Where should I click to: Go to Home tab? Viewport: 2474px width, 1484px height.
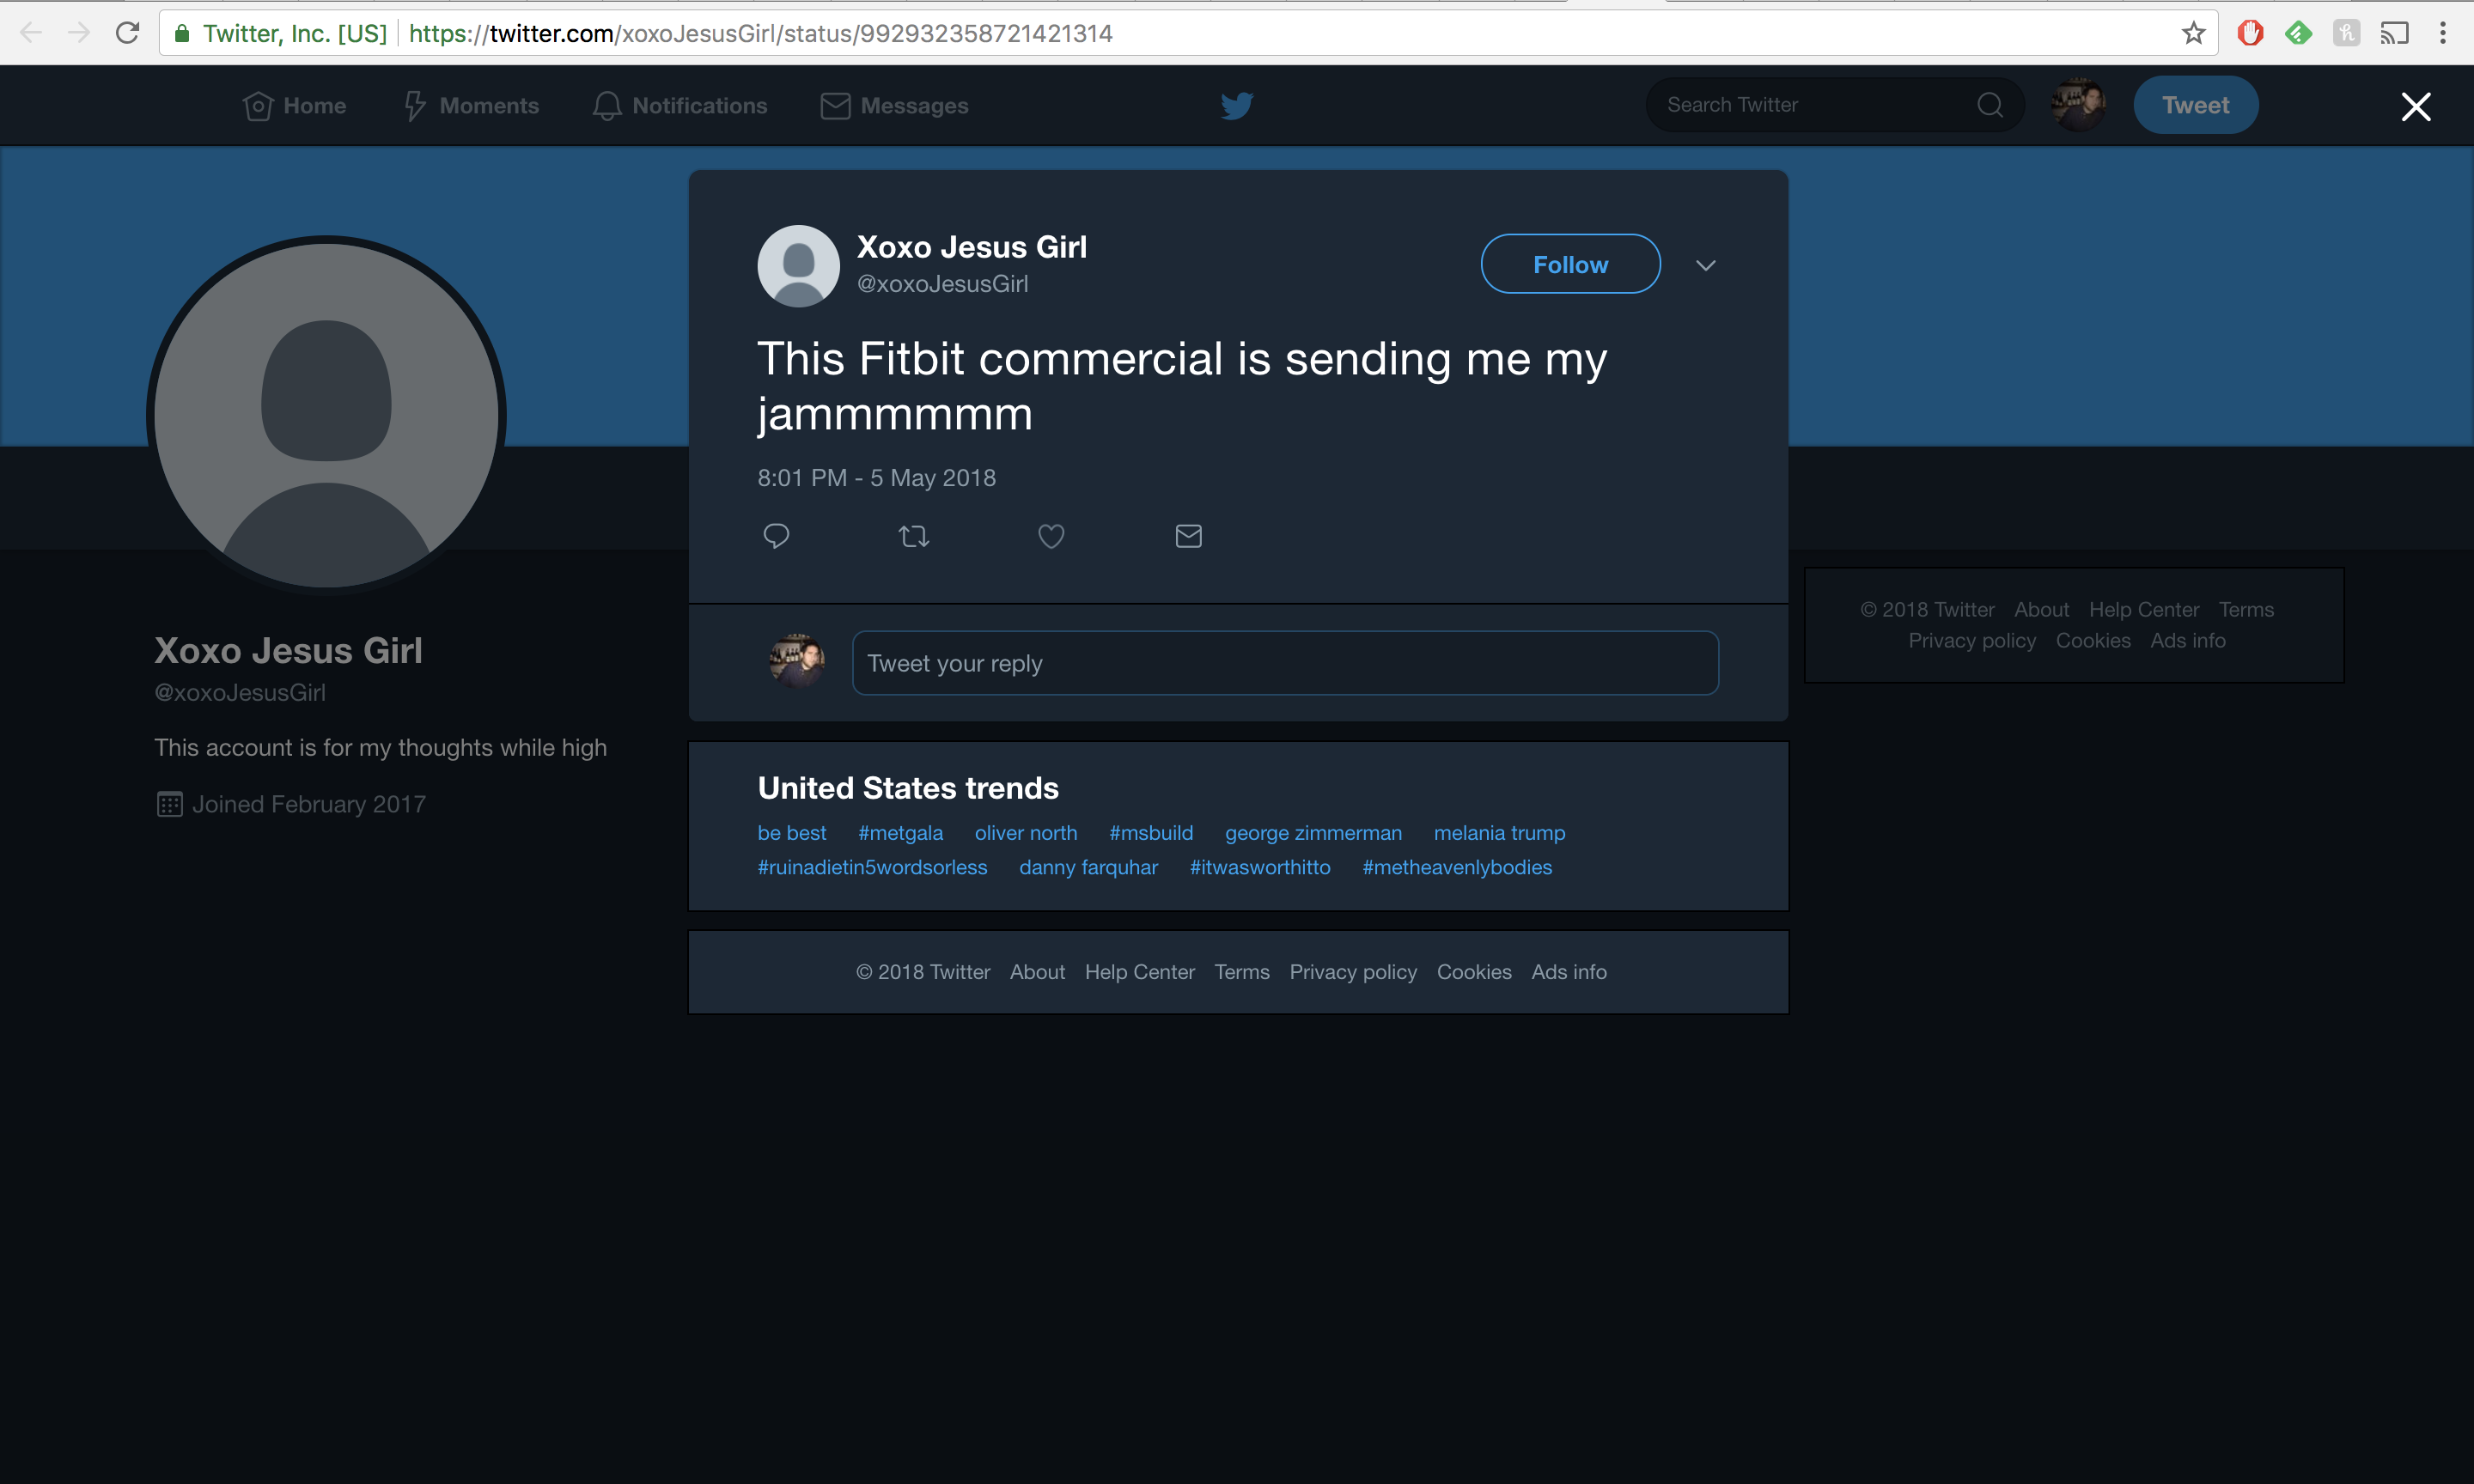point(295,105)
